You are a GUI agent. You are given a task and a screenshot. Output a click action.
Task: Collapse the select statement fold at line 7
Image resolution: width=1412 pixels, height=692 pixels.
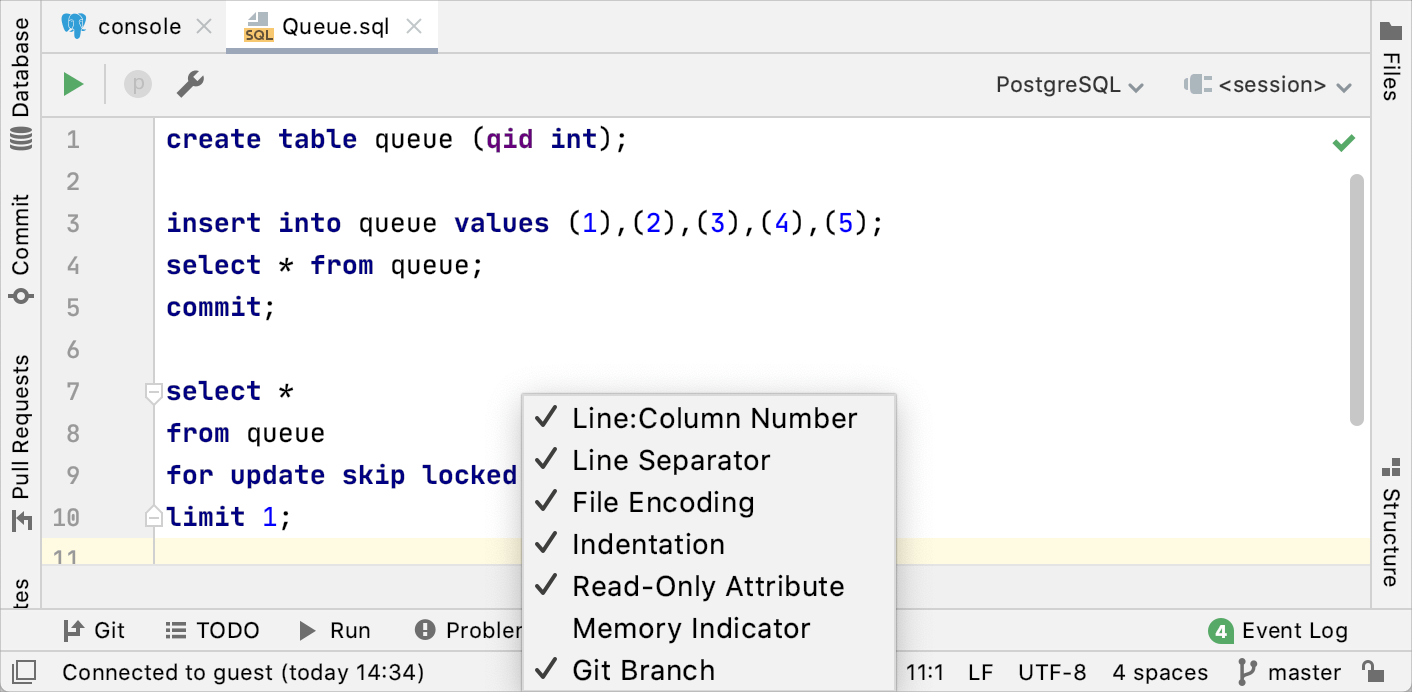tap(153, 393)
